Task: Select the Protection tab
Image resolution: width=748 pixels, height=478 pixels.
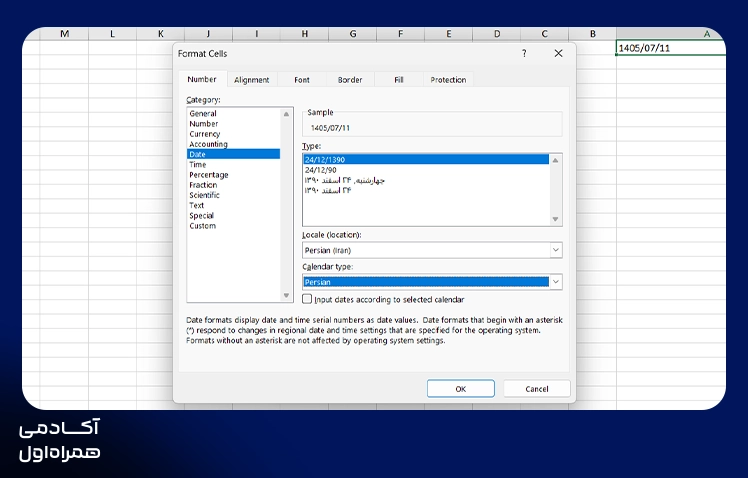Action: coord(448,80)
